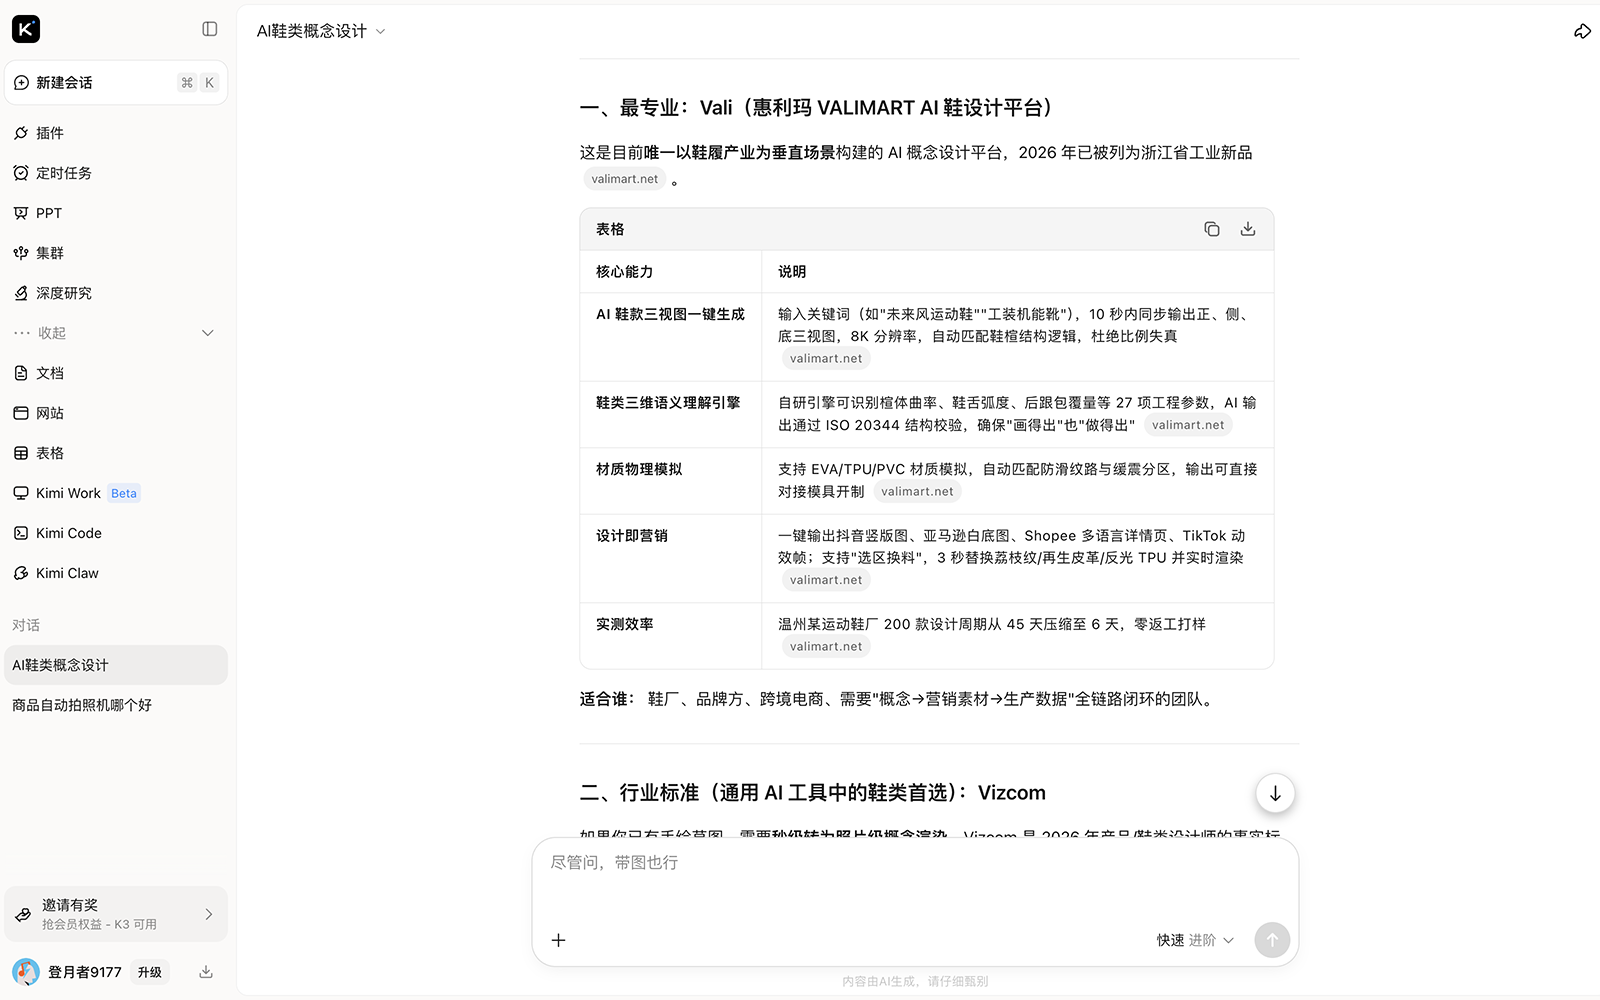
Task: Click the 核心能力 table header
Action: [x=671, y=272]
